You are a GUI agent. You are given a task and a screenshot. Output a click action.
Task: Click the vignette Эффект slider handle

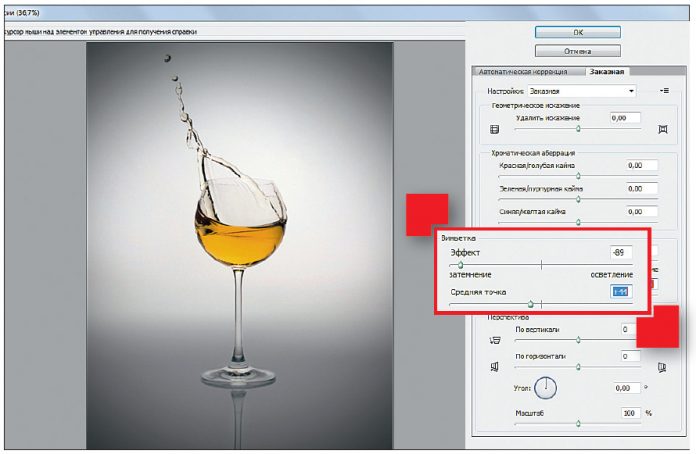point(461,265)
